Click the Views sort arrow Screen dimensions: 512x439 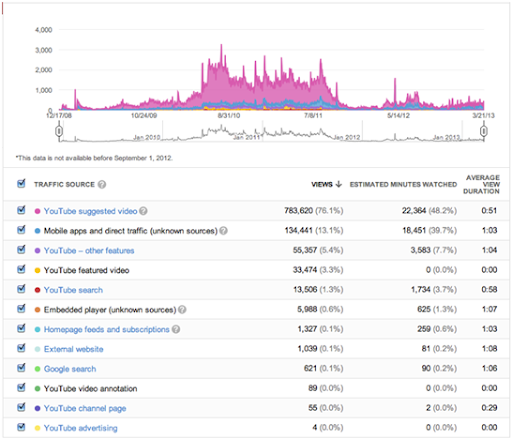pyautogui.click(x=339, y=184)
